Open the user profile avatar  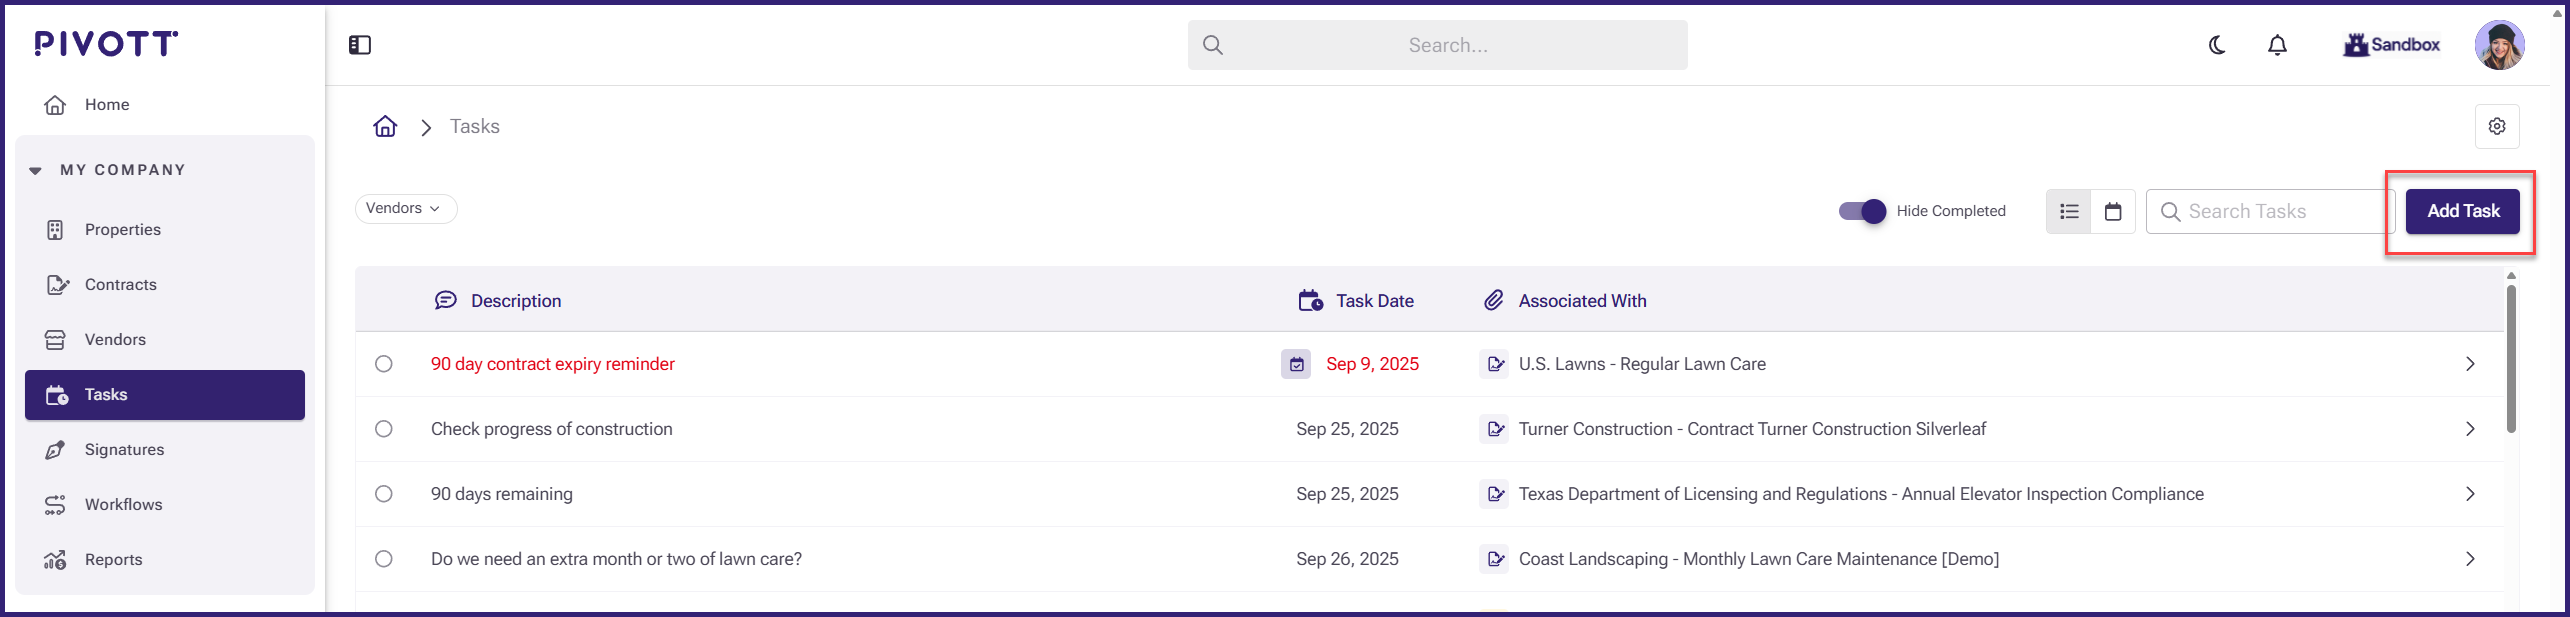(2498, 45)
